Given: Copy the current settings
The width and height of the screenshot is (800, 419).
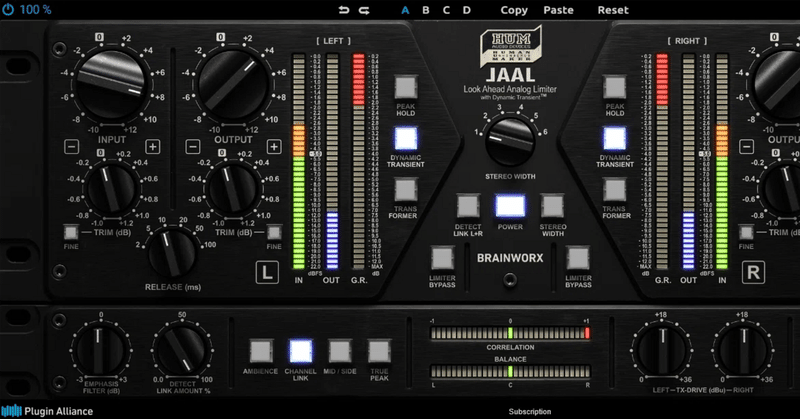Looking at the screenshot, I should pyautogui.click(x=514, y=10).
